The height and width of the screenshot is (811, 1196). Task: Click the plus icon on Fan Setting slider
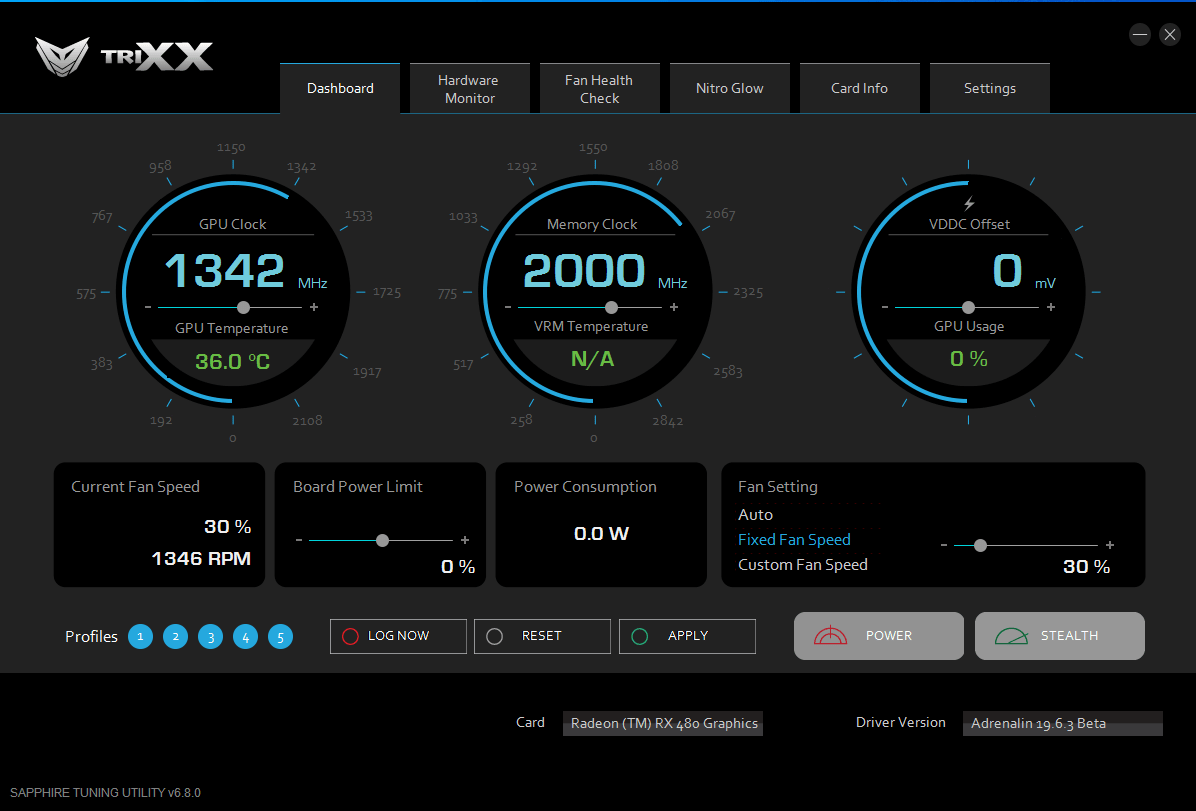[x=1110, y=545]
